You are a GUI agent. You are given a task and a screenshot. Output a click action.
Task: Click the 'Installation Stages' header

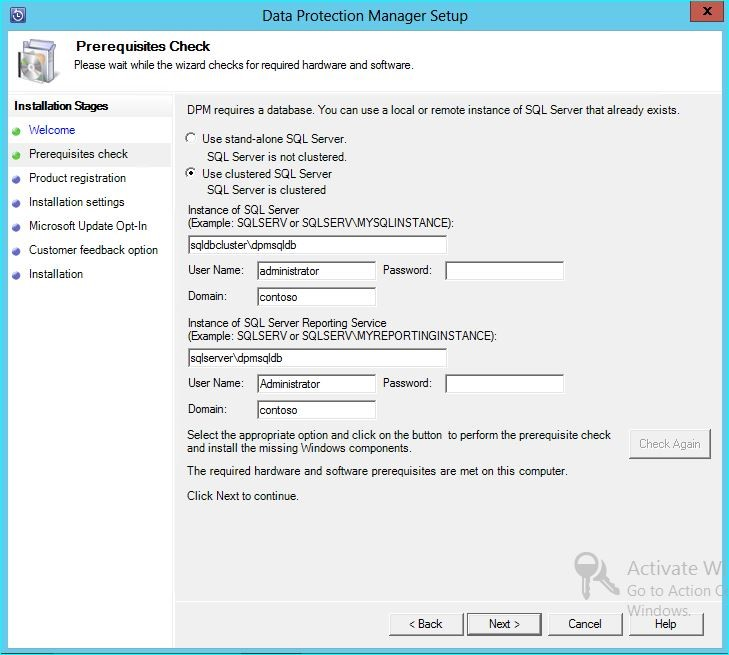61,106
